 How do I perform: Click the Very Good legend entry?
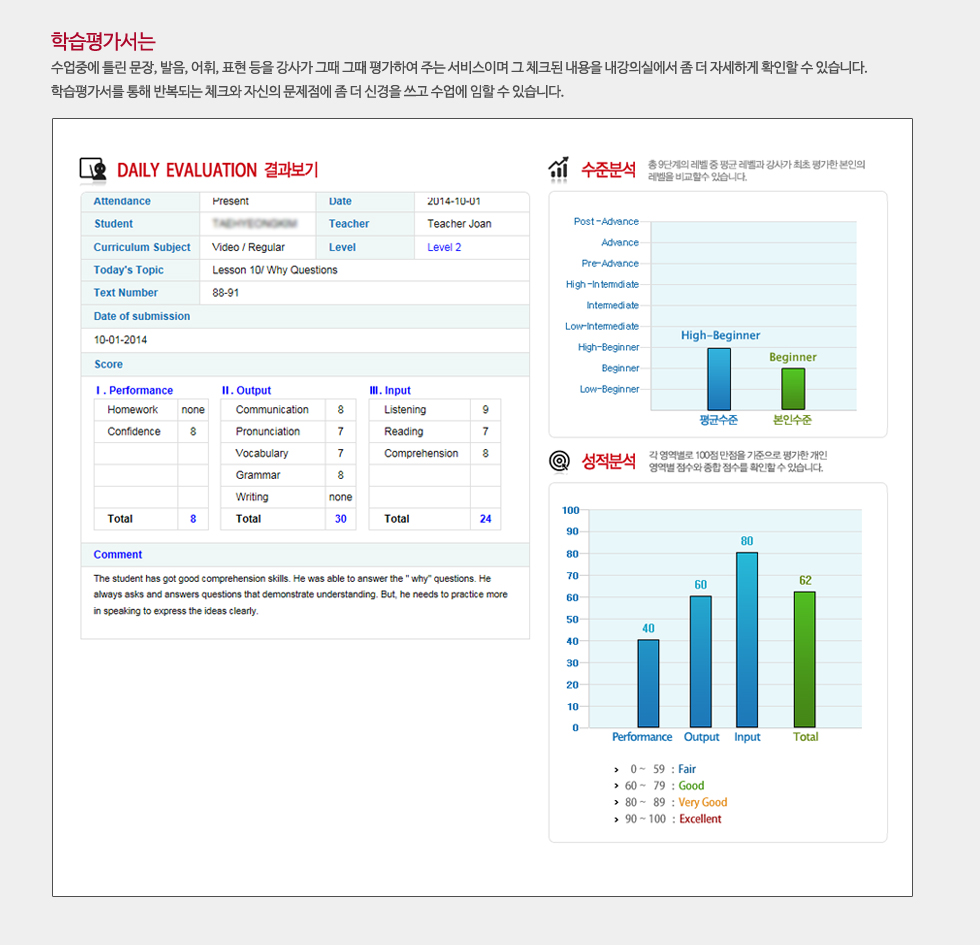(x=702, y=802)
